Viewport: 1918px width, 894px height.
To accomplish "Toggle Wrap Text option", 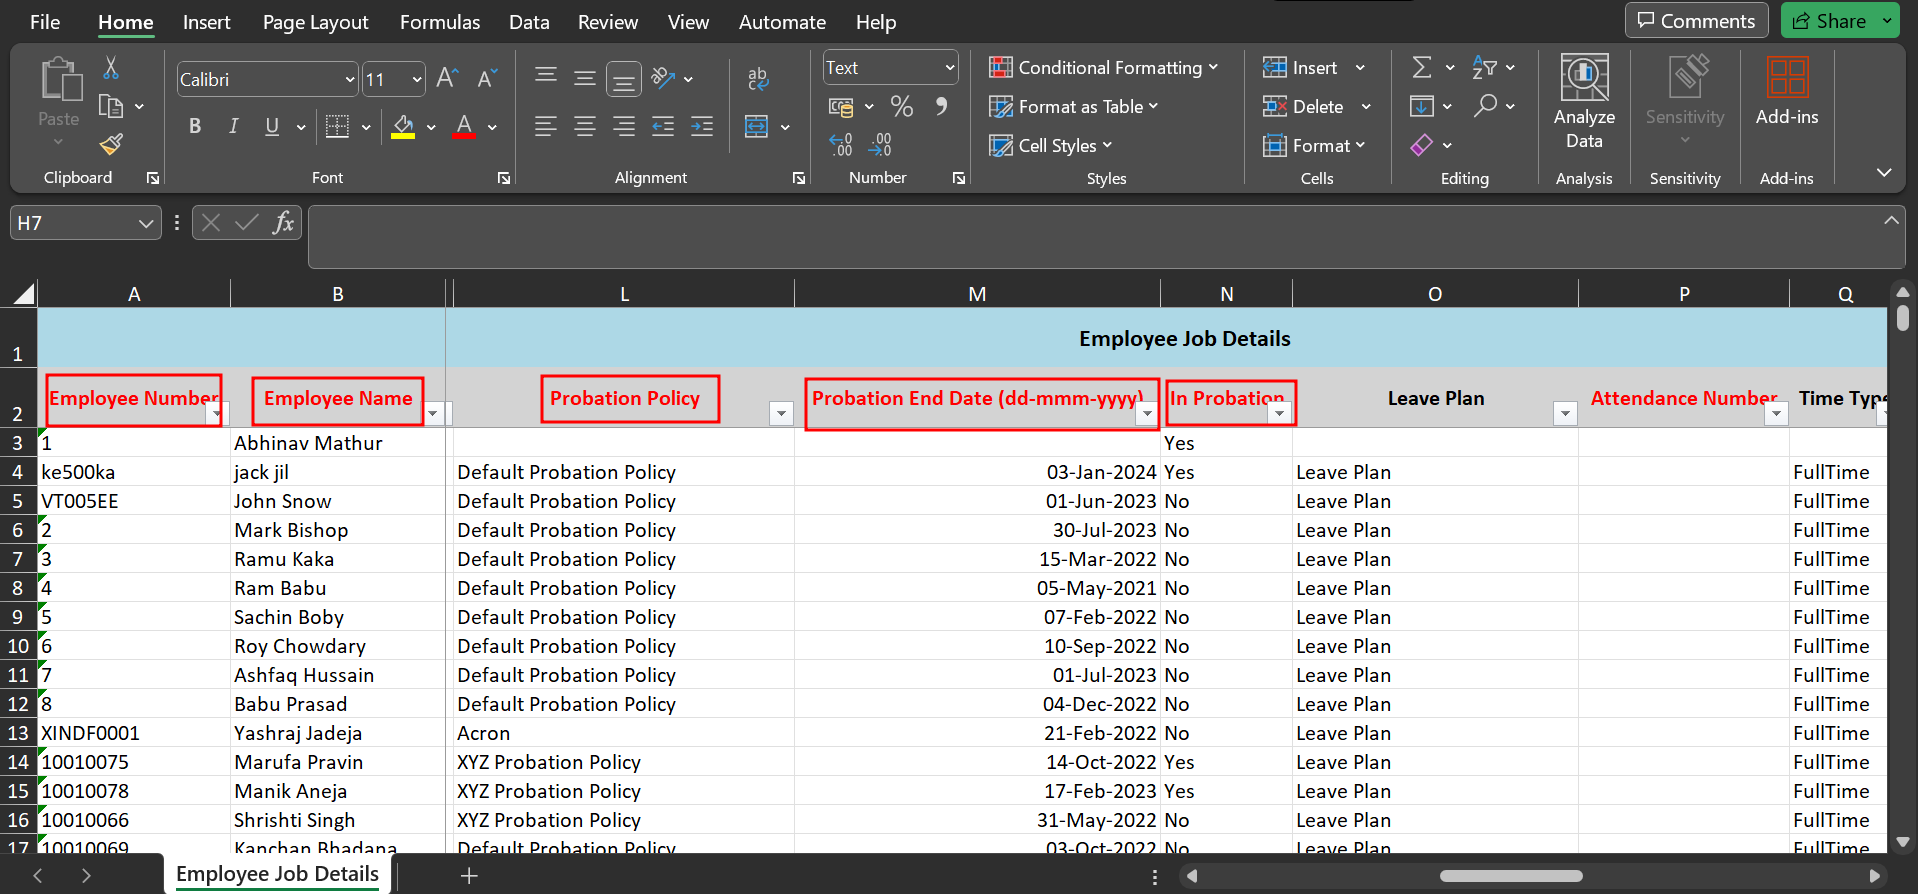I will tap(758, 79).
